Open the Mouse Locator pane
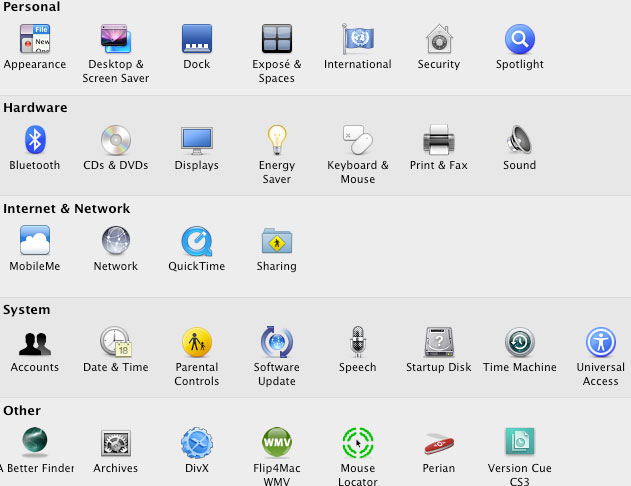631x486 pixels. (x=358, y=443)
